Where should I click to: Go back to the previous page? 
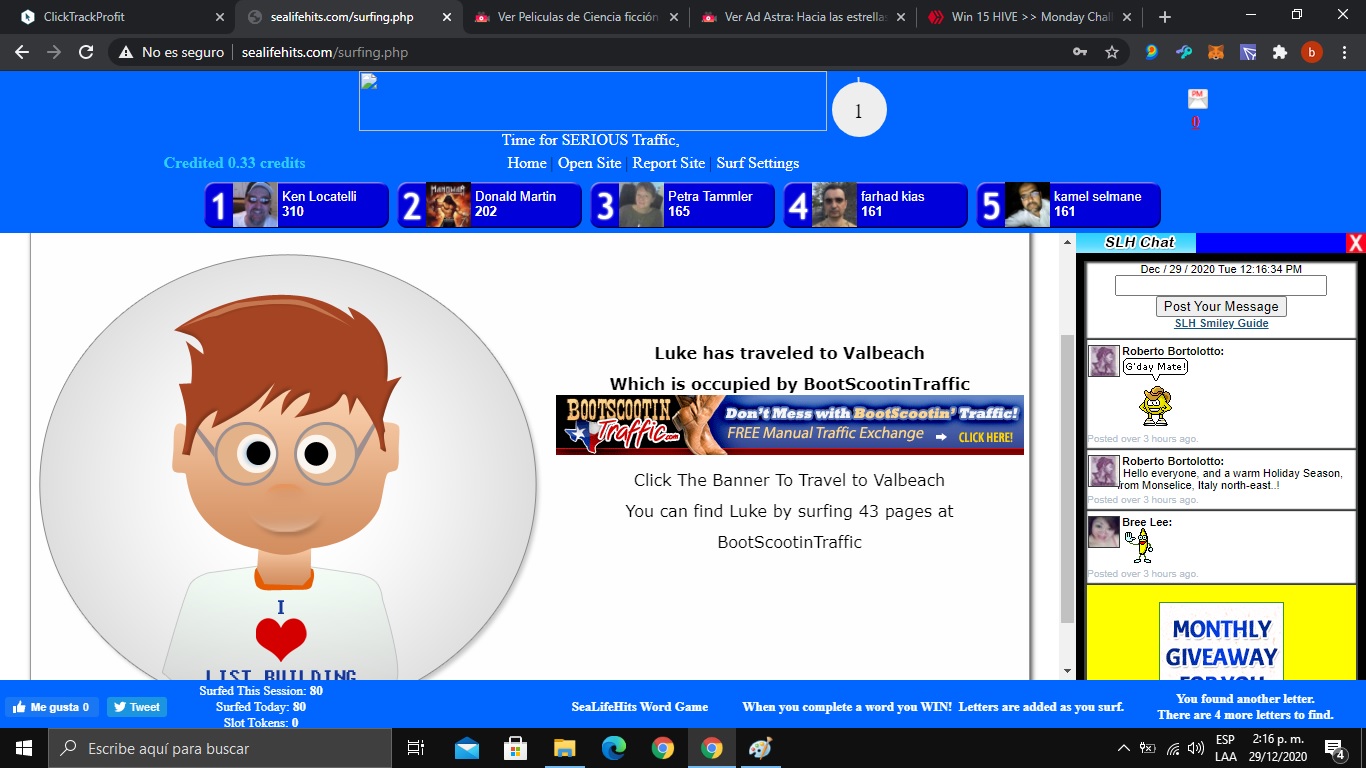[22, 52]
